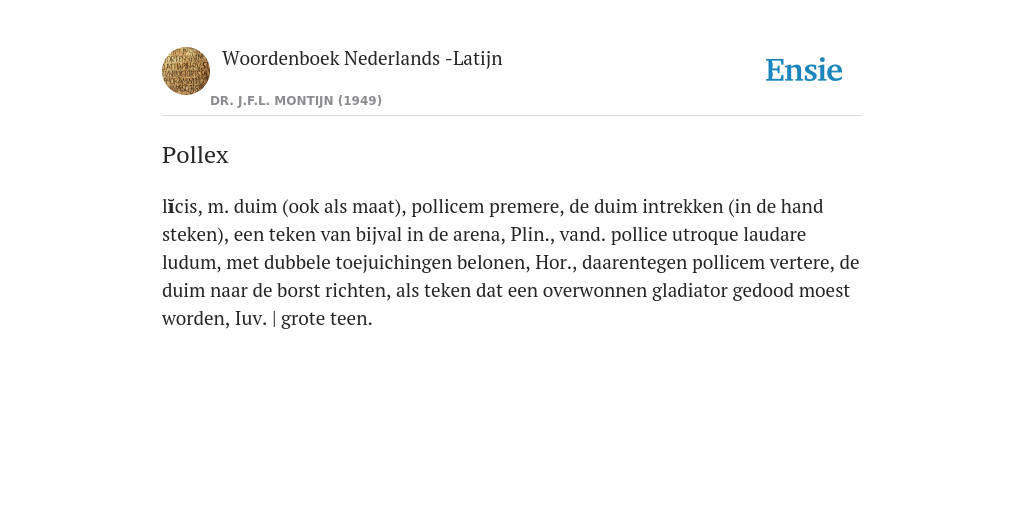Click the word daarentegen
Viewport: 1024px width, 512px height.
click(x=634, y=263)
